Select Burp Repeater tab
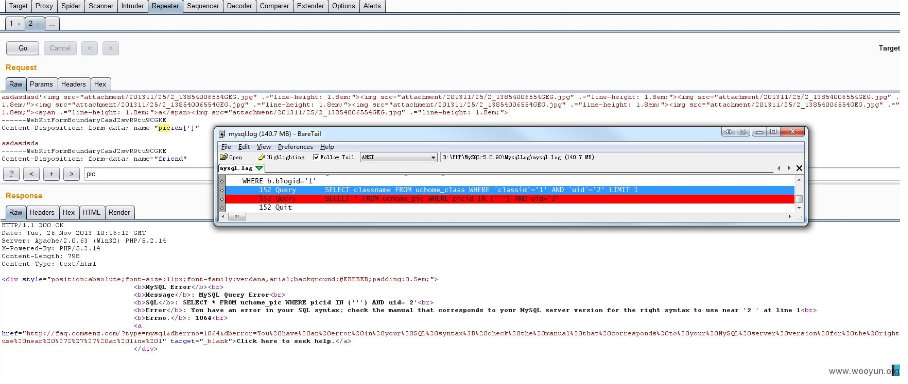The image size is (908, 384). point(166,6)
